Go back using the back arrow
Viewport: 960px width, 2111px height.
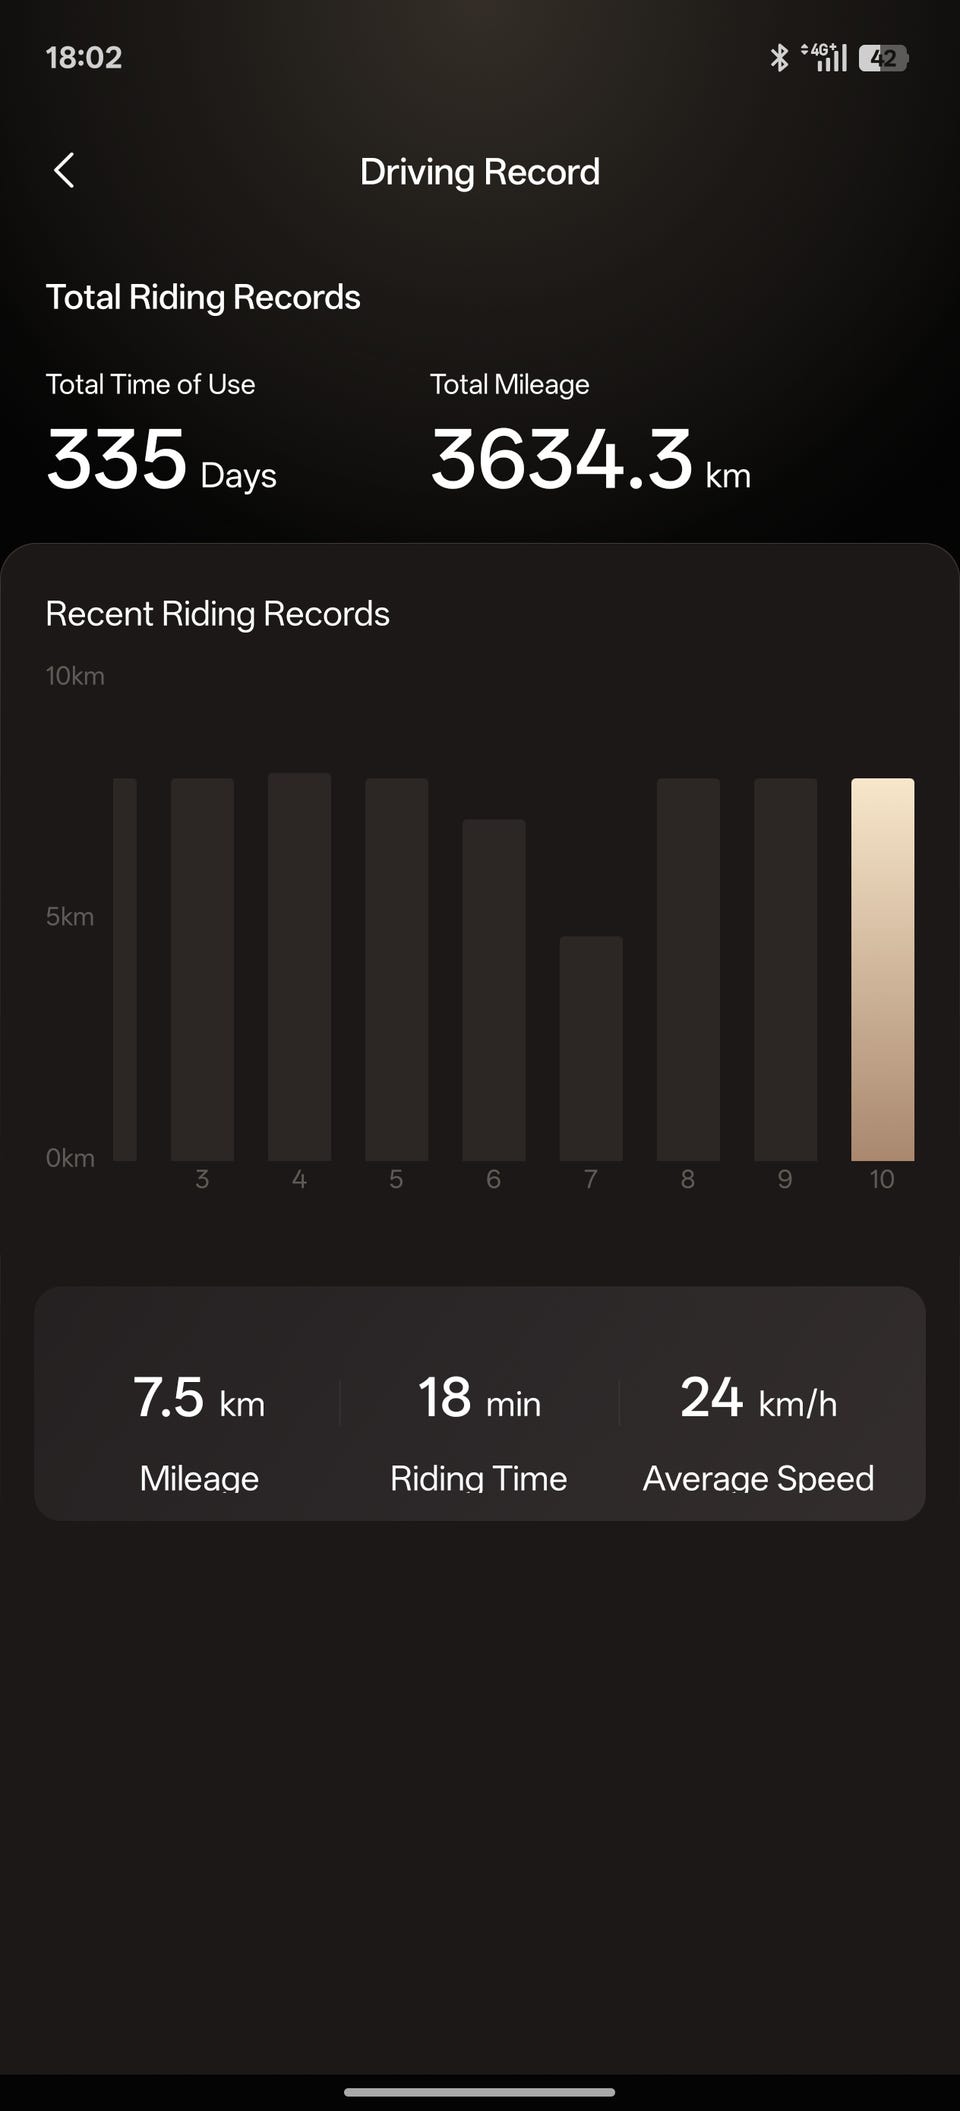click(64, 171)
